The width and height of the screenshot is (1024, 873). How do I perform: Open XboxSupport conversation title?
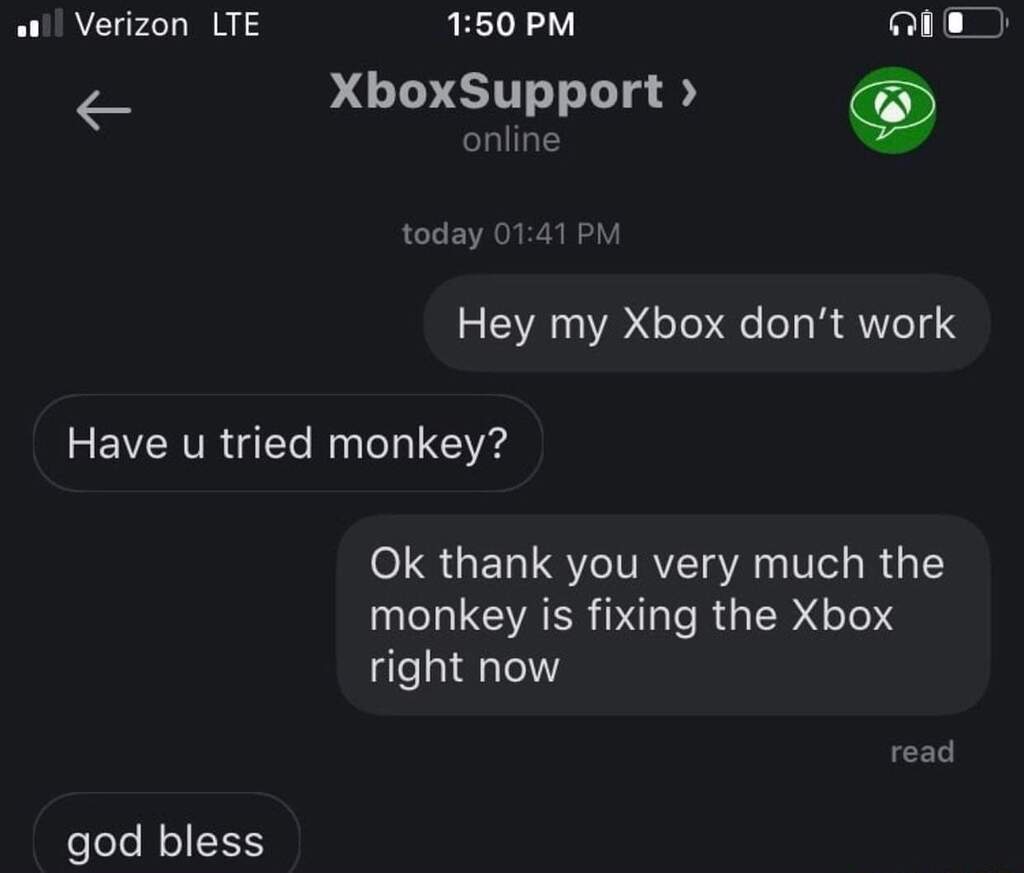pos(496,91)
